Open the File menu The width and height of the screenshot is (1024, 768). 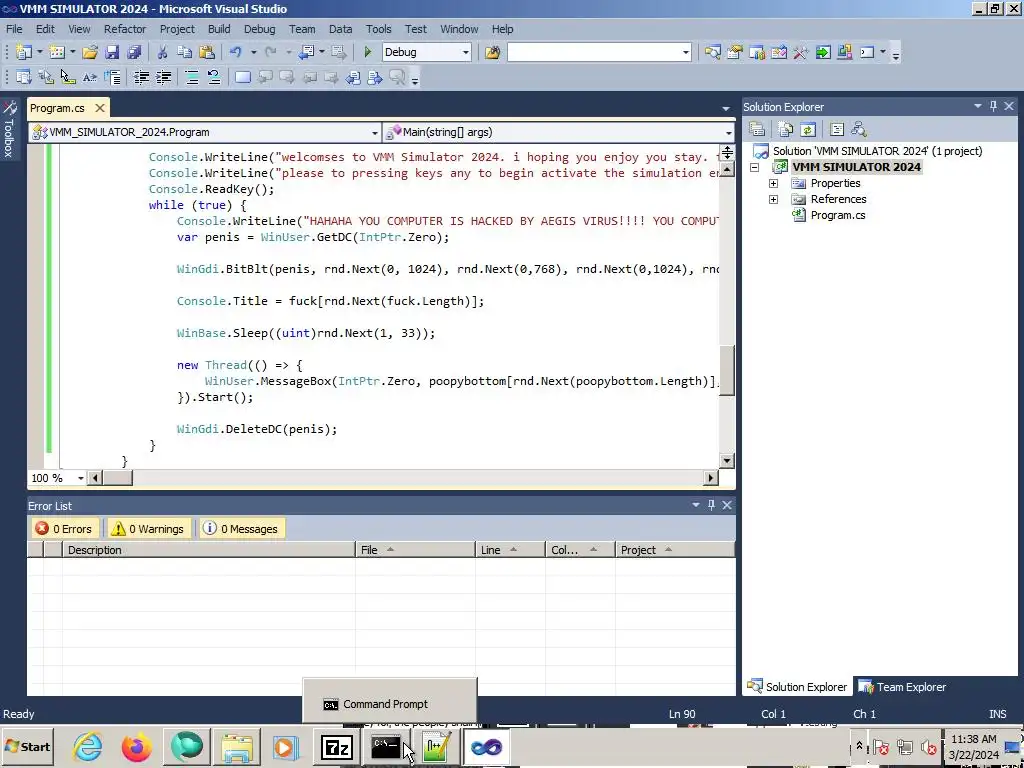point(14,29)
